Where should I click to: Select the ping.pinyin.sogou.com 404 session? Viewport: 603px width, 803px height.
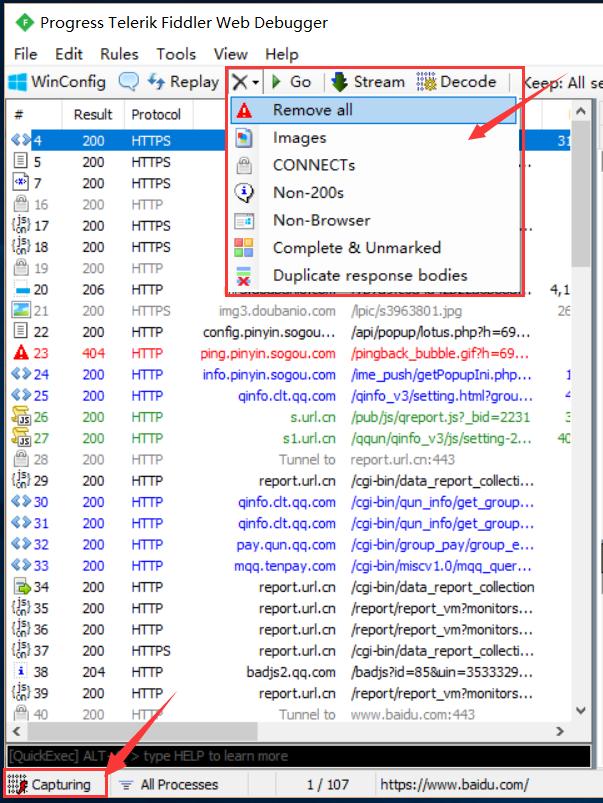tap(289, 353)
